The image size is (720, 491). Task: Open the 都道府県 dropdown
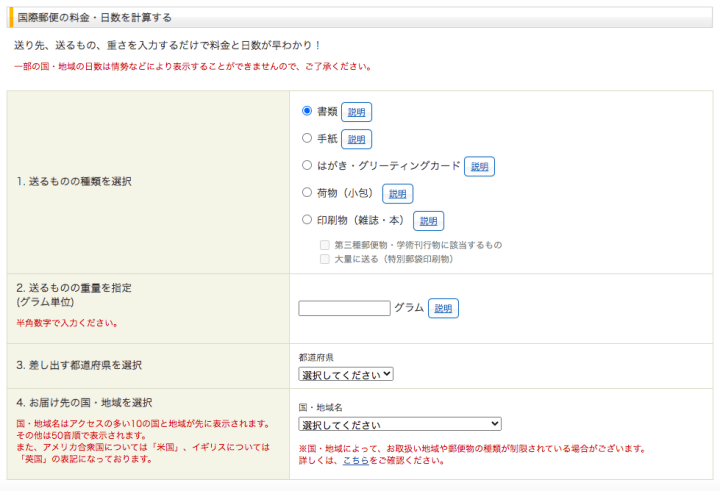(346, 374)
